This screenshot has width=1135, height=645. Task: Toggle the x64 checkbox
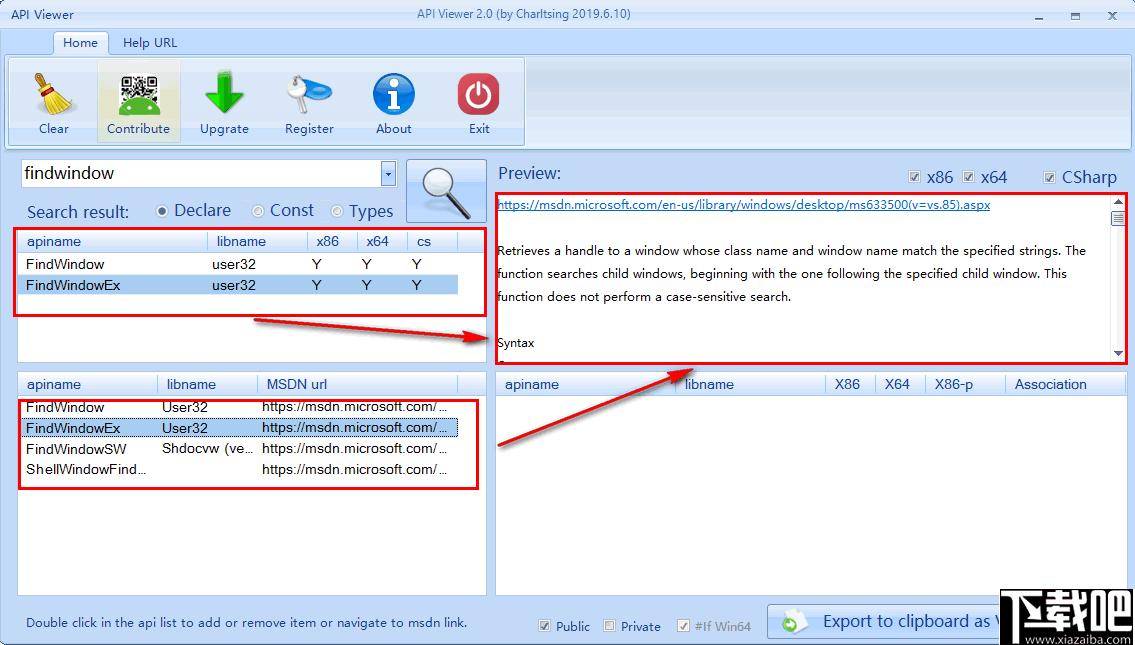click(969, 177)
